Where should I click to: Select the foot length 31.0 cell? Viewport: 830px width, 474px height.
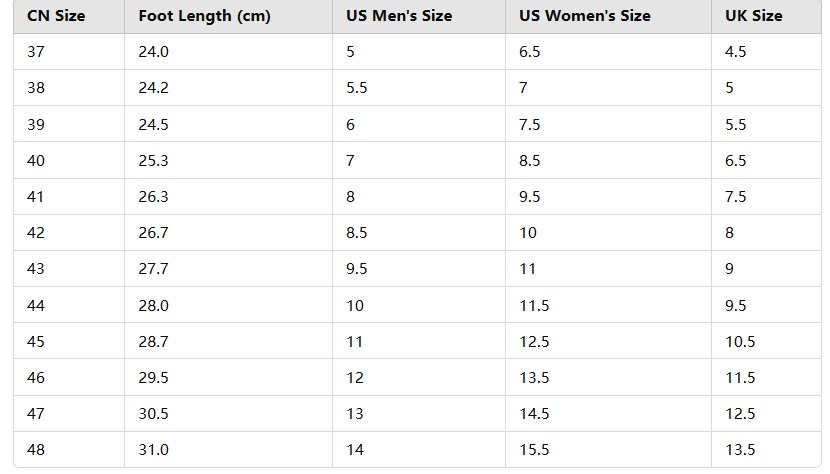(228, 450)
